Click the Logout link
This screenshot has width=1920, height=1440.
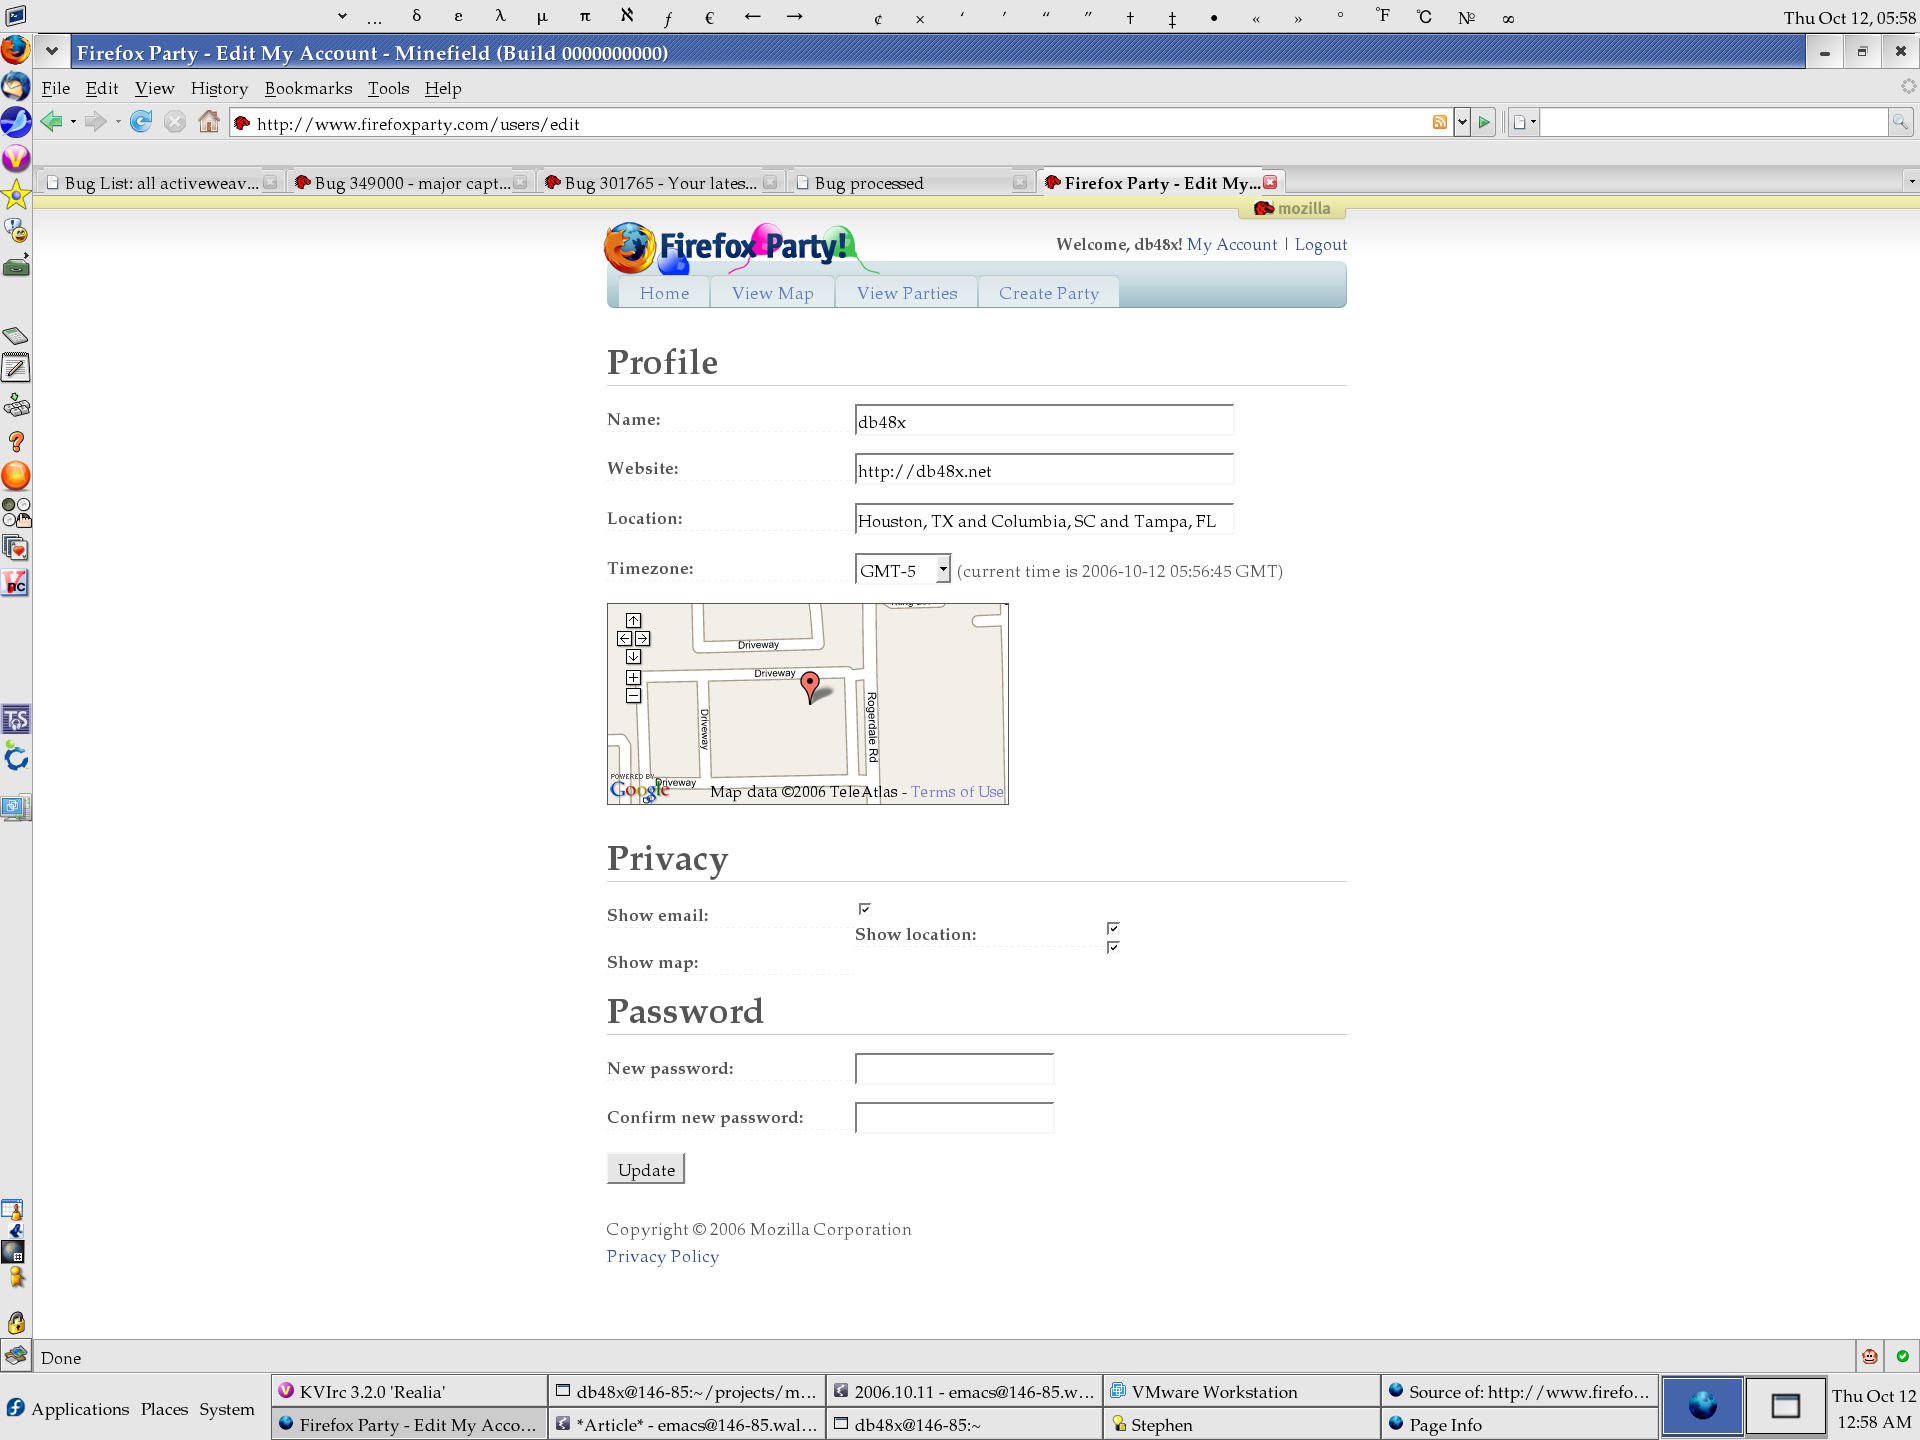(1320, 244)
